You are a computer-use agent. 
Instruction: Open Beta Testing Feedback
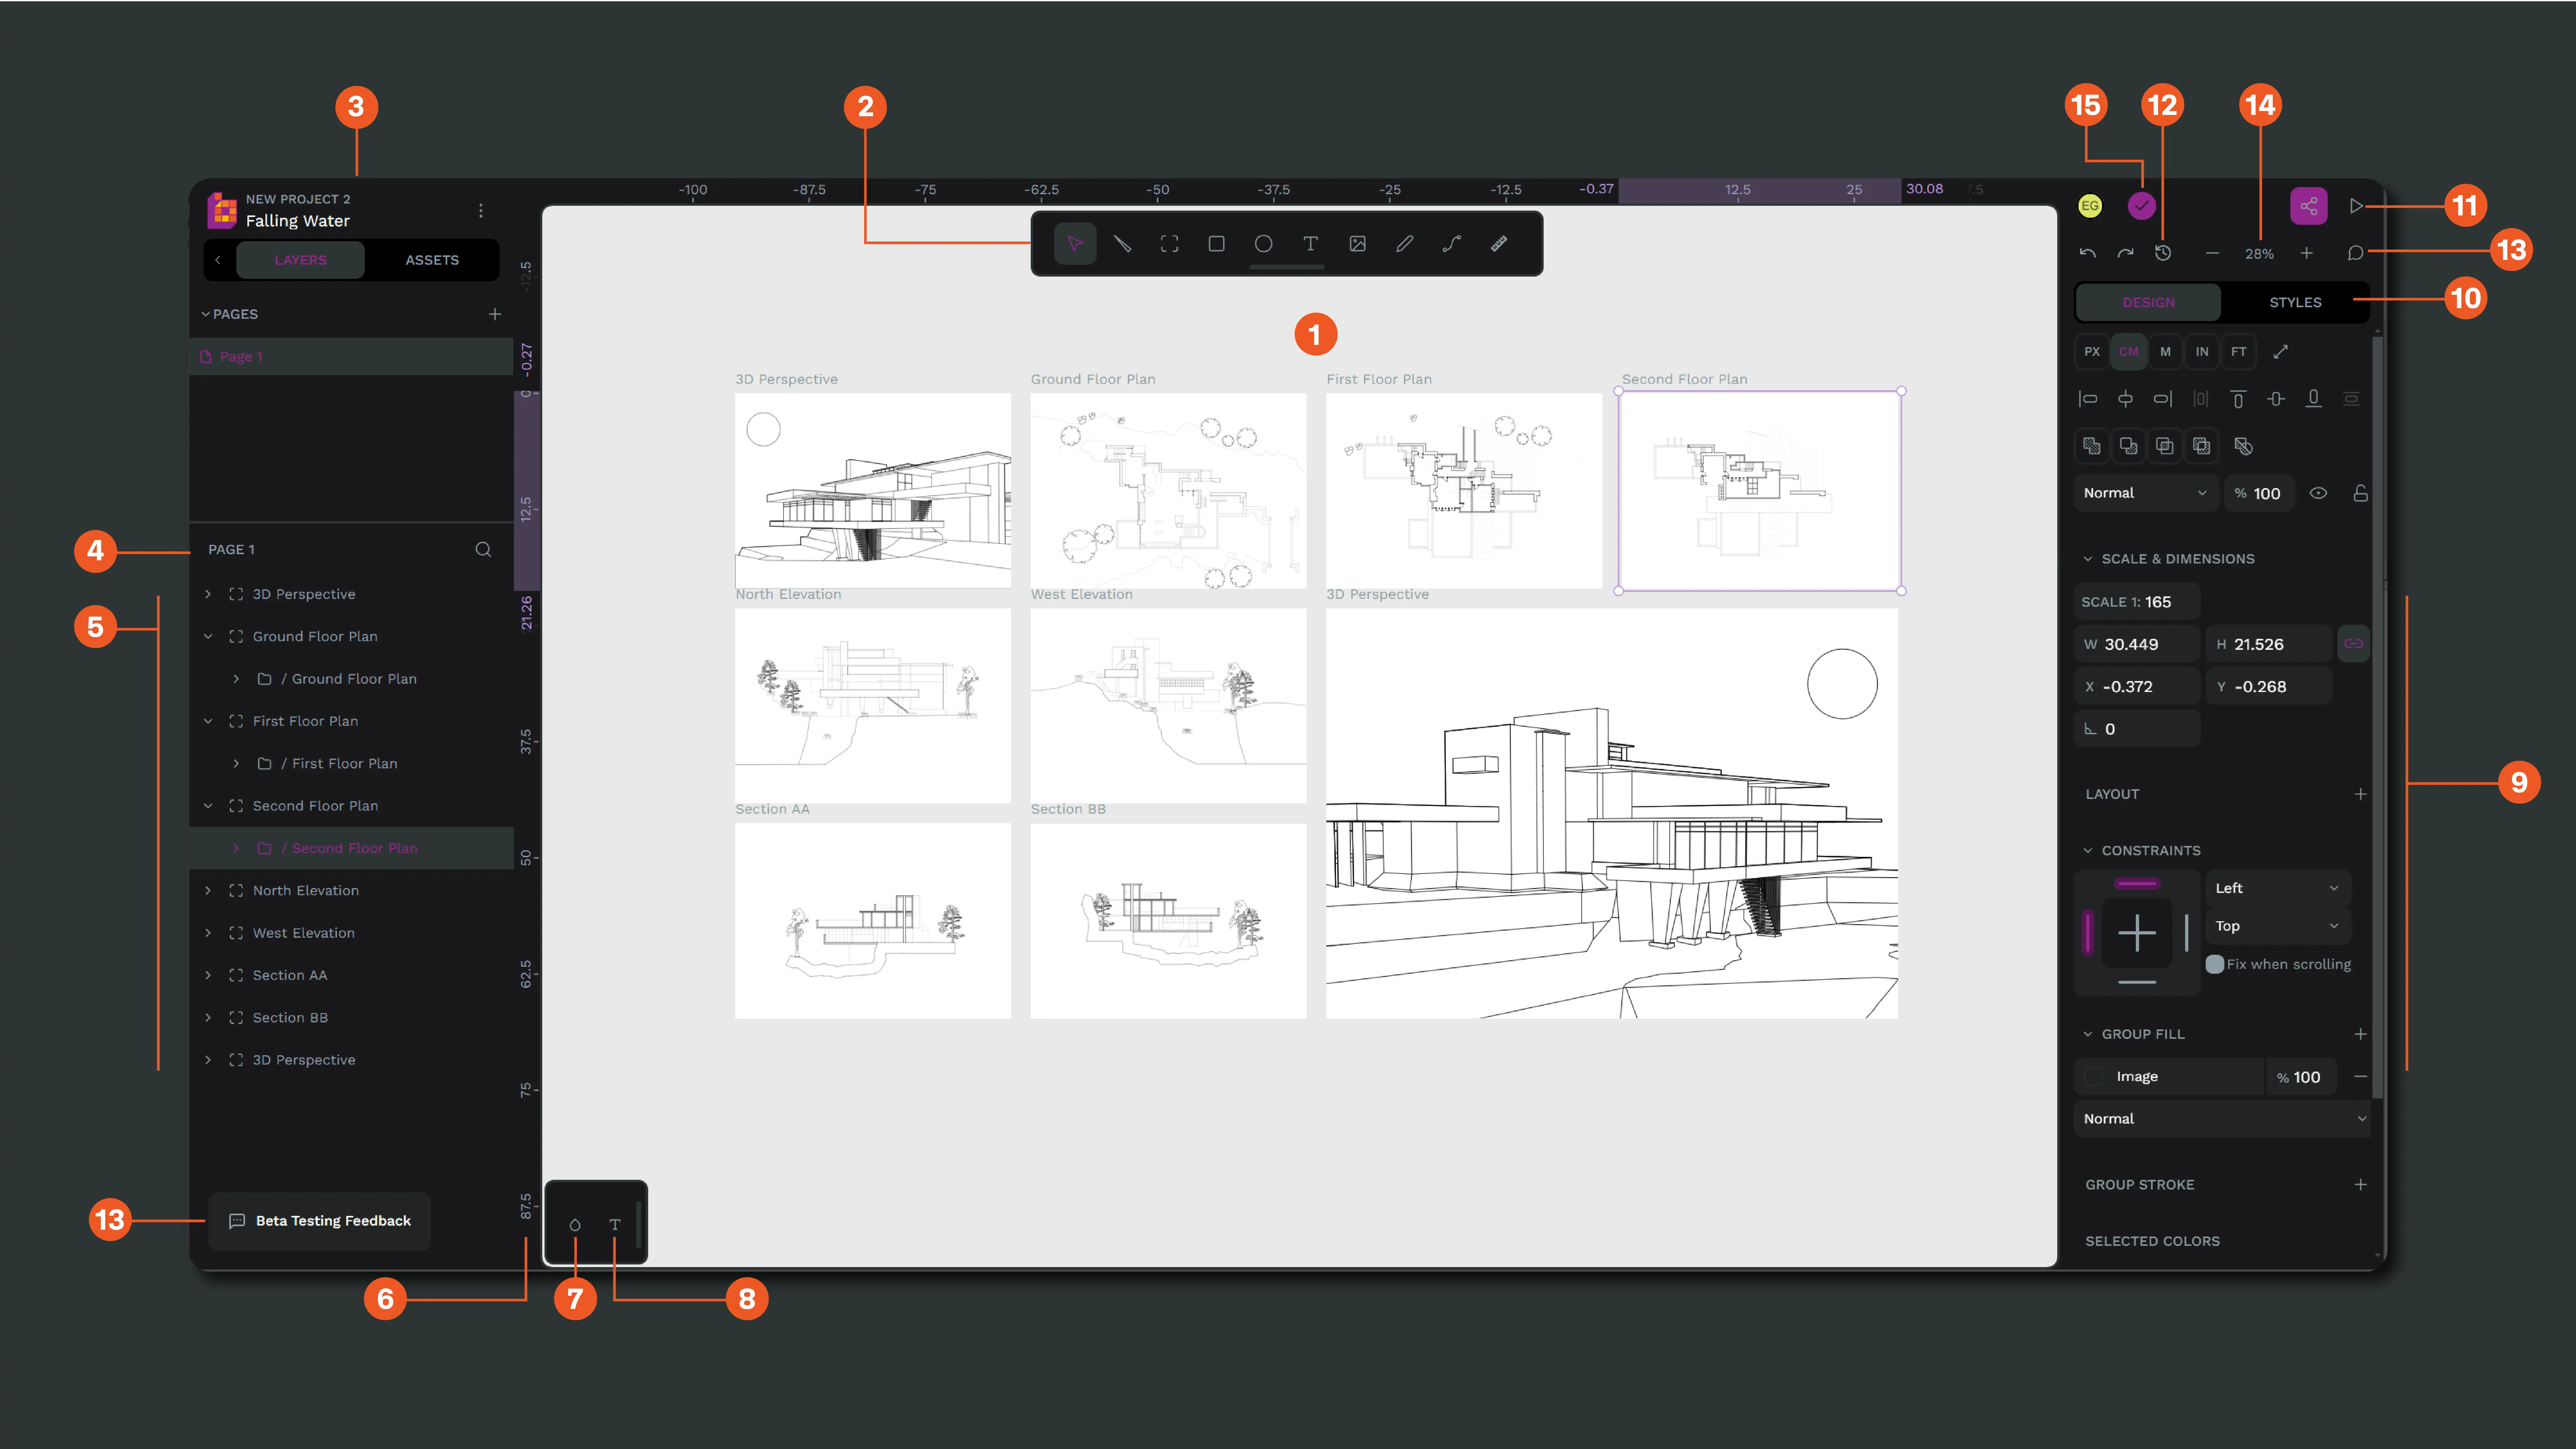click(319, 1221)
